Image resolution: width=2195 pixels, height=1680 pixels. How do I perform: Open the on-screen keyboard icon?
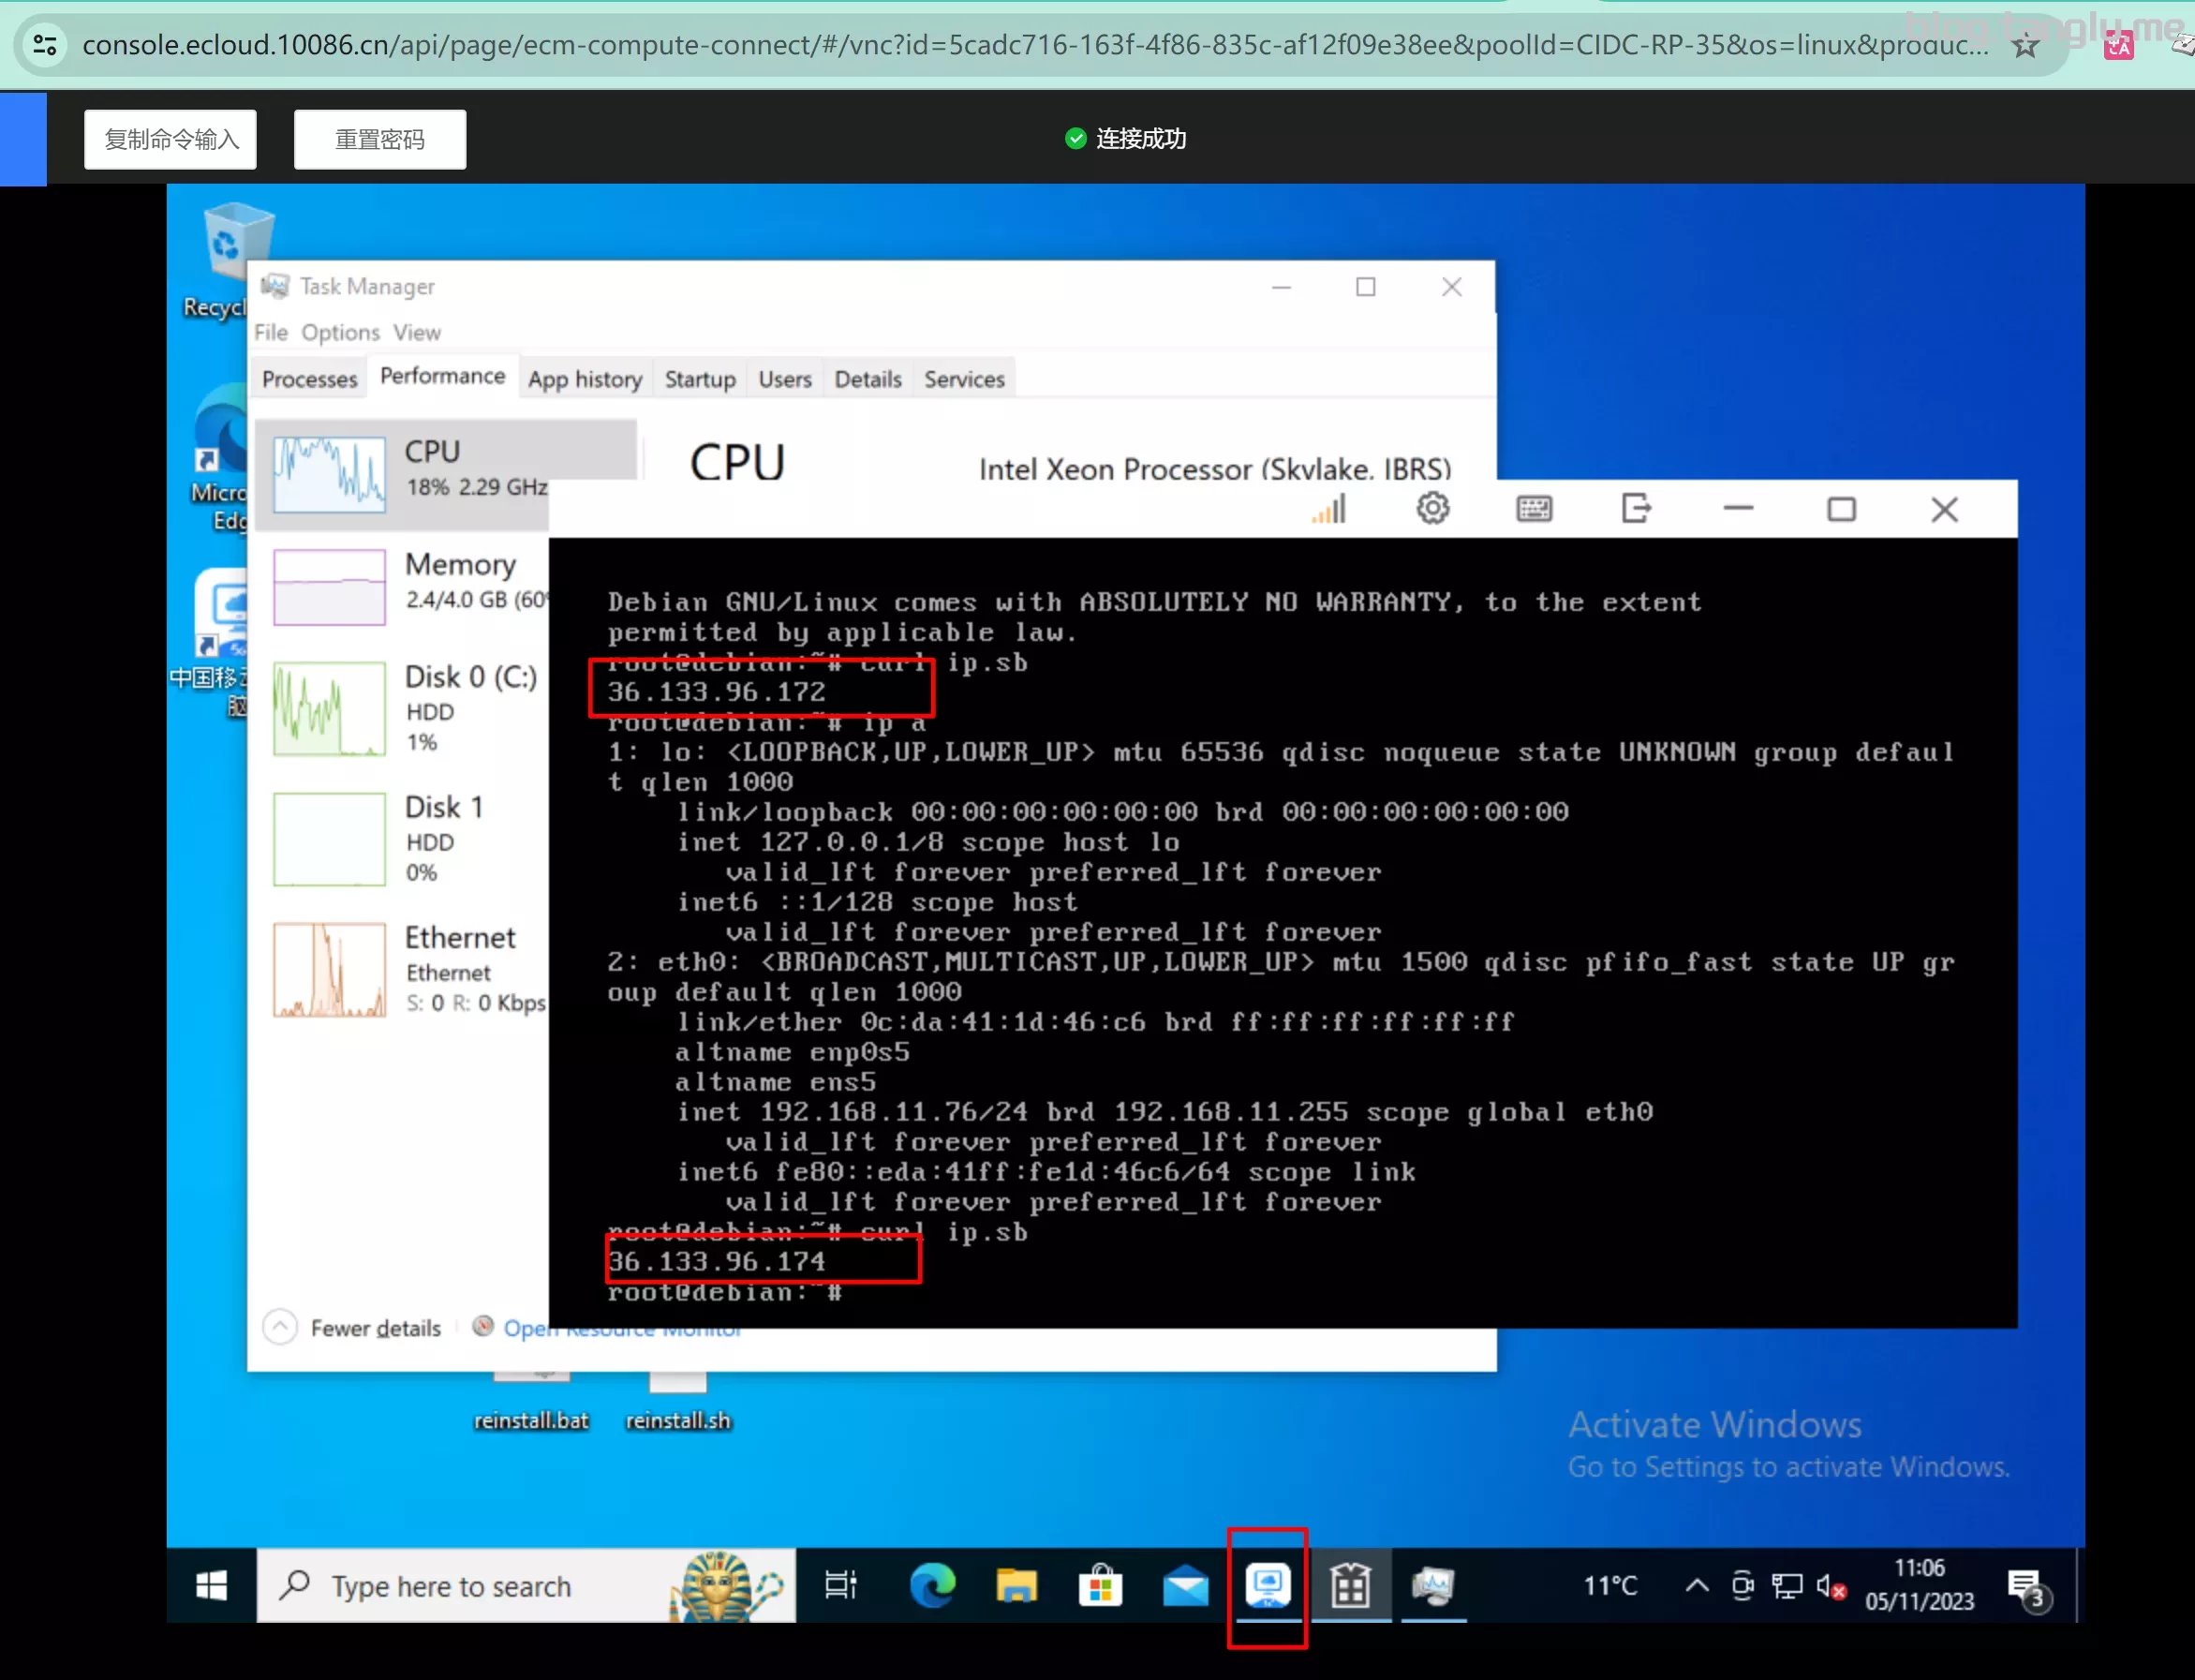[1534, 509]
